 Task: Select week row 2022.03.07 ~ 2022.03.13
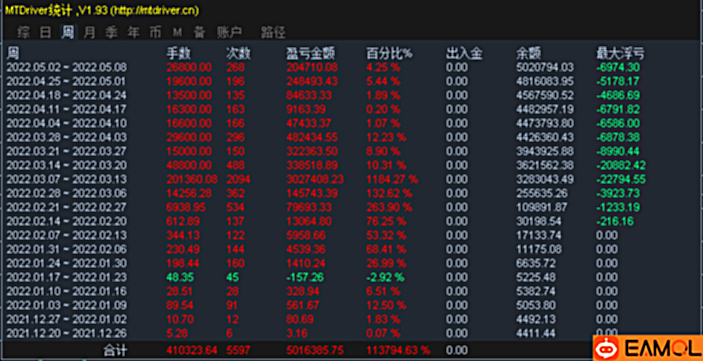352,179
